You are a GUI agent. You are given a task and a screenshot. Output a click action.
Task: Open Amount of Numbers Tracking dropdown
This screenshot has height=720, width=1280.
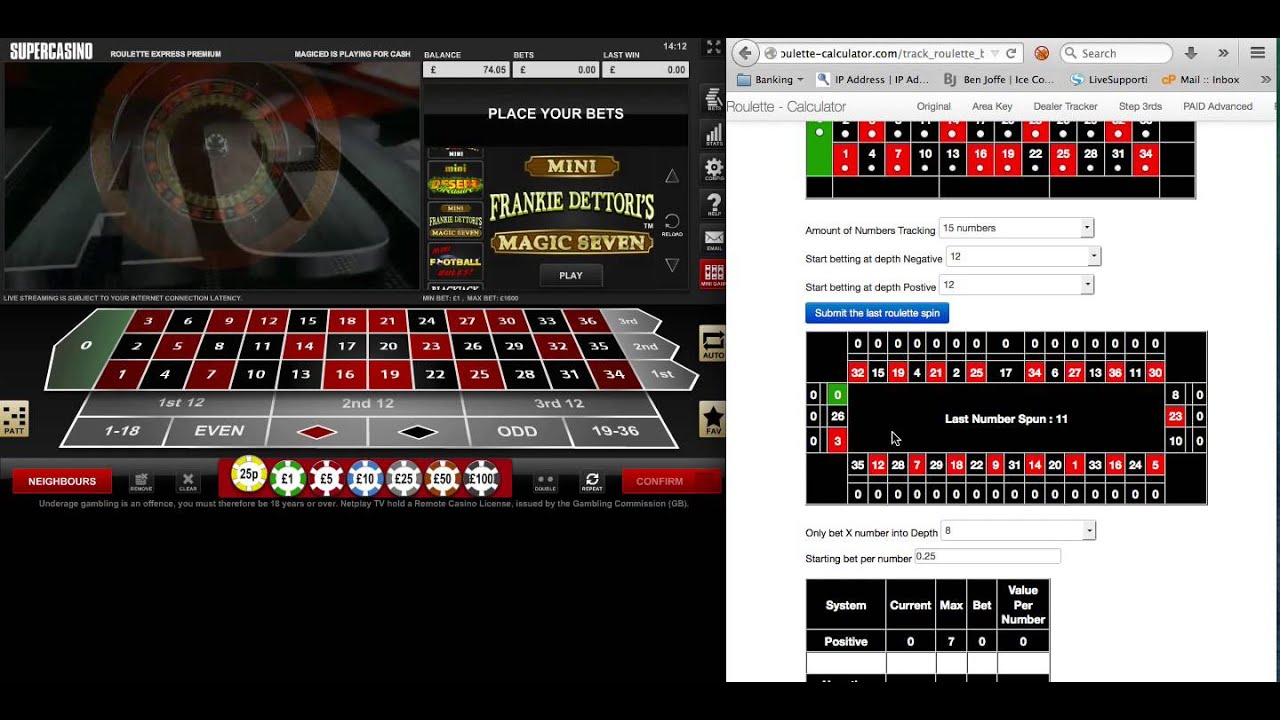tap(1016, 228)
